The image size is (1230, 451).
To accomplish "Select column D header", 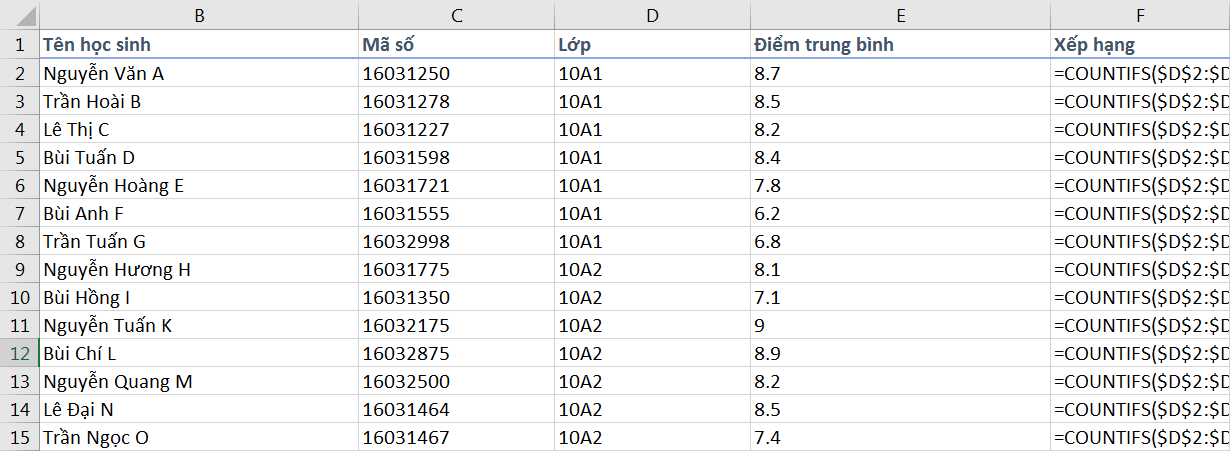I will [652, 15].
